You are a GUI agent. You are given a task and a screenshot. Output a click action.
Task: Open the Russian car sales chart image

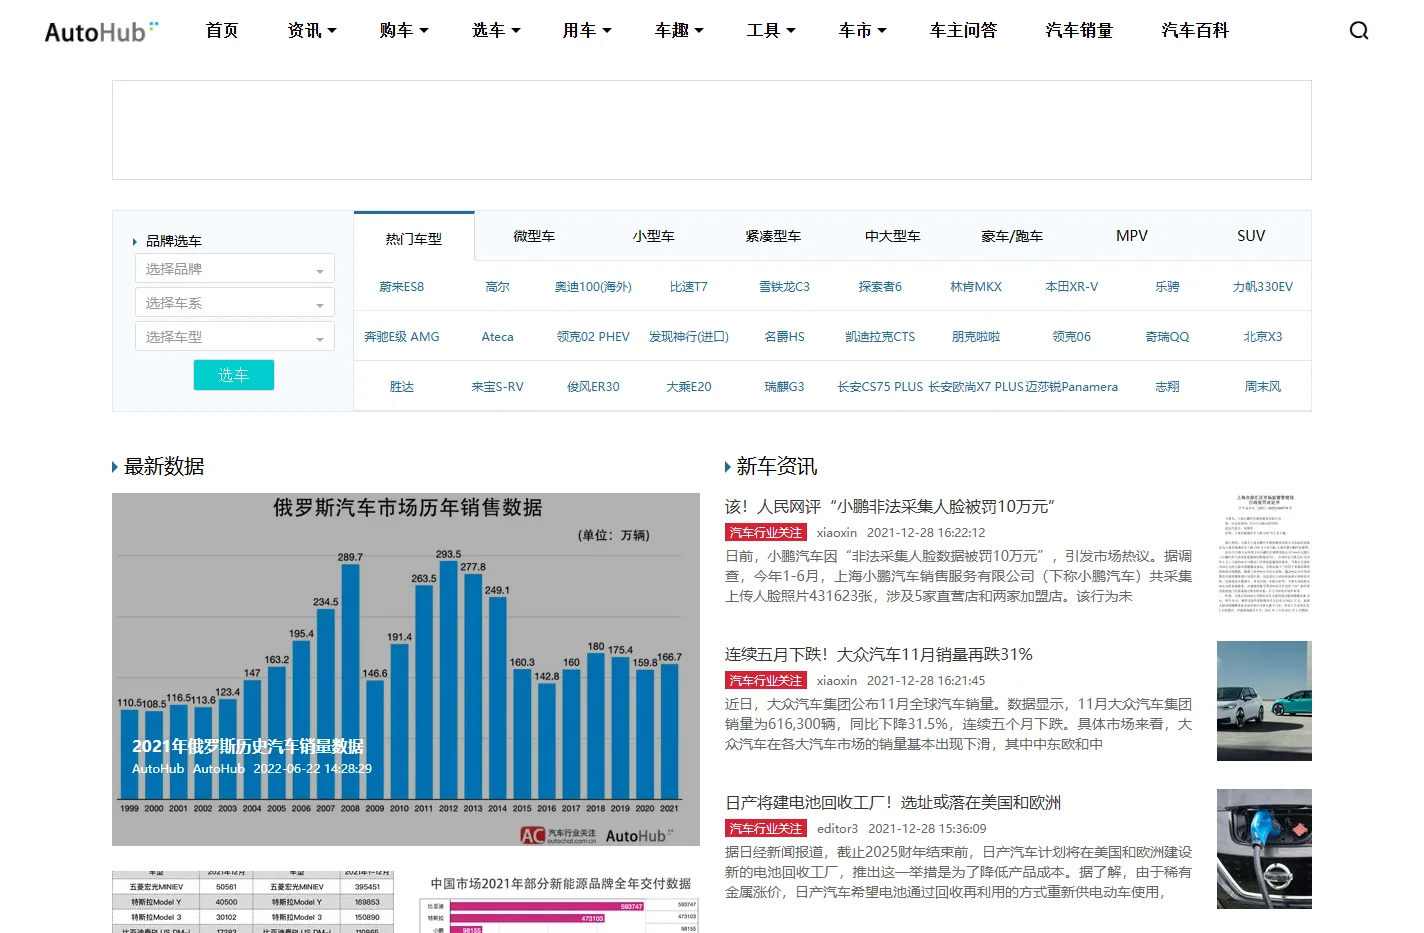point(406,669)
